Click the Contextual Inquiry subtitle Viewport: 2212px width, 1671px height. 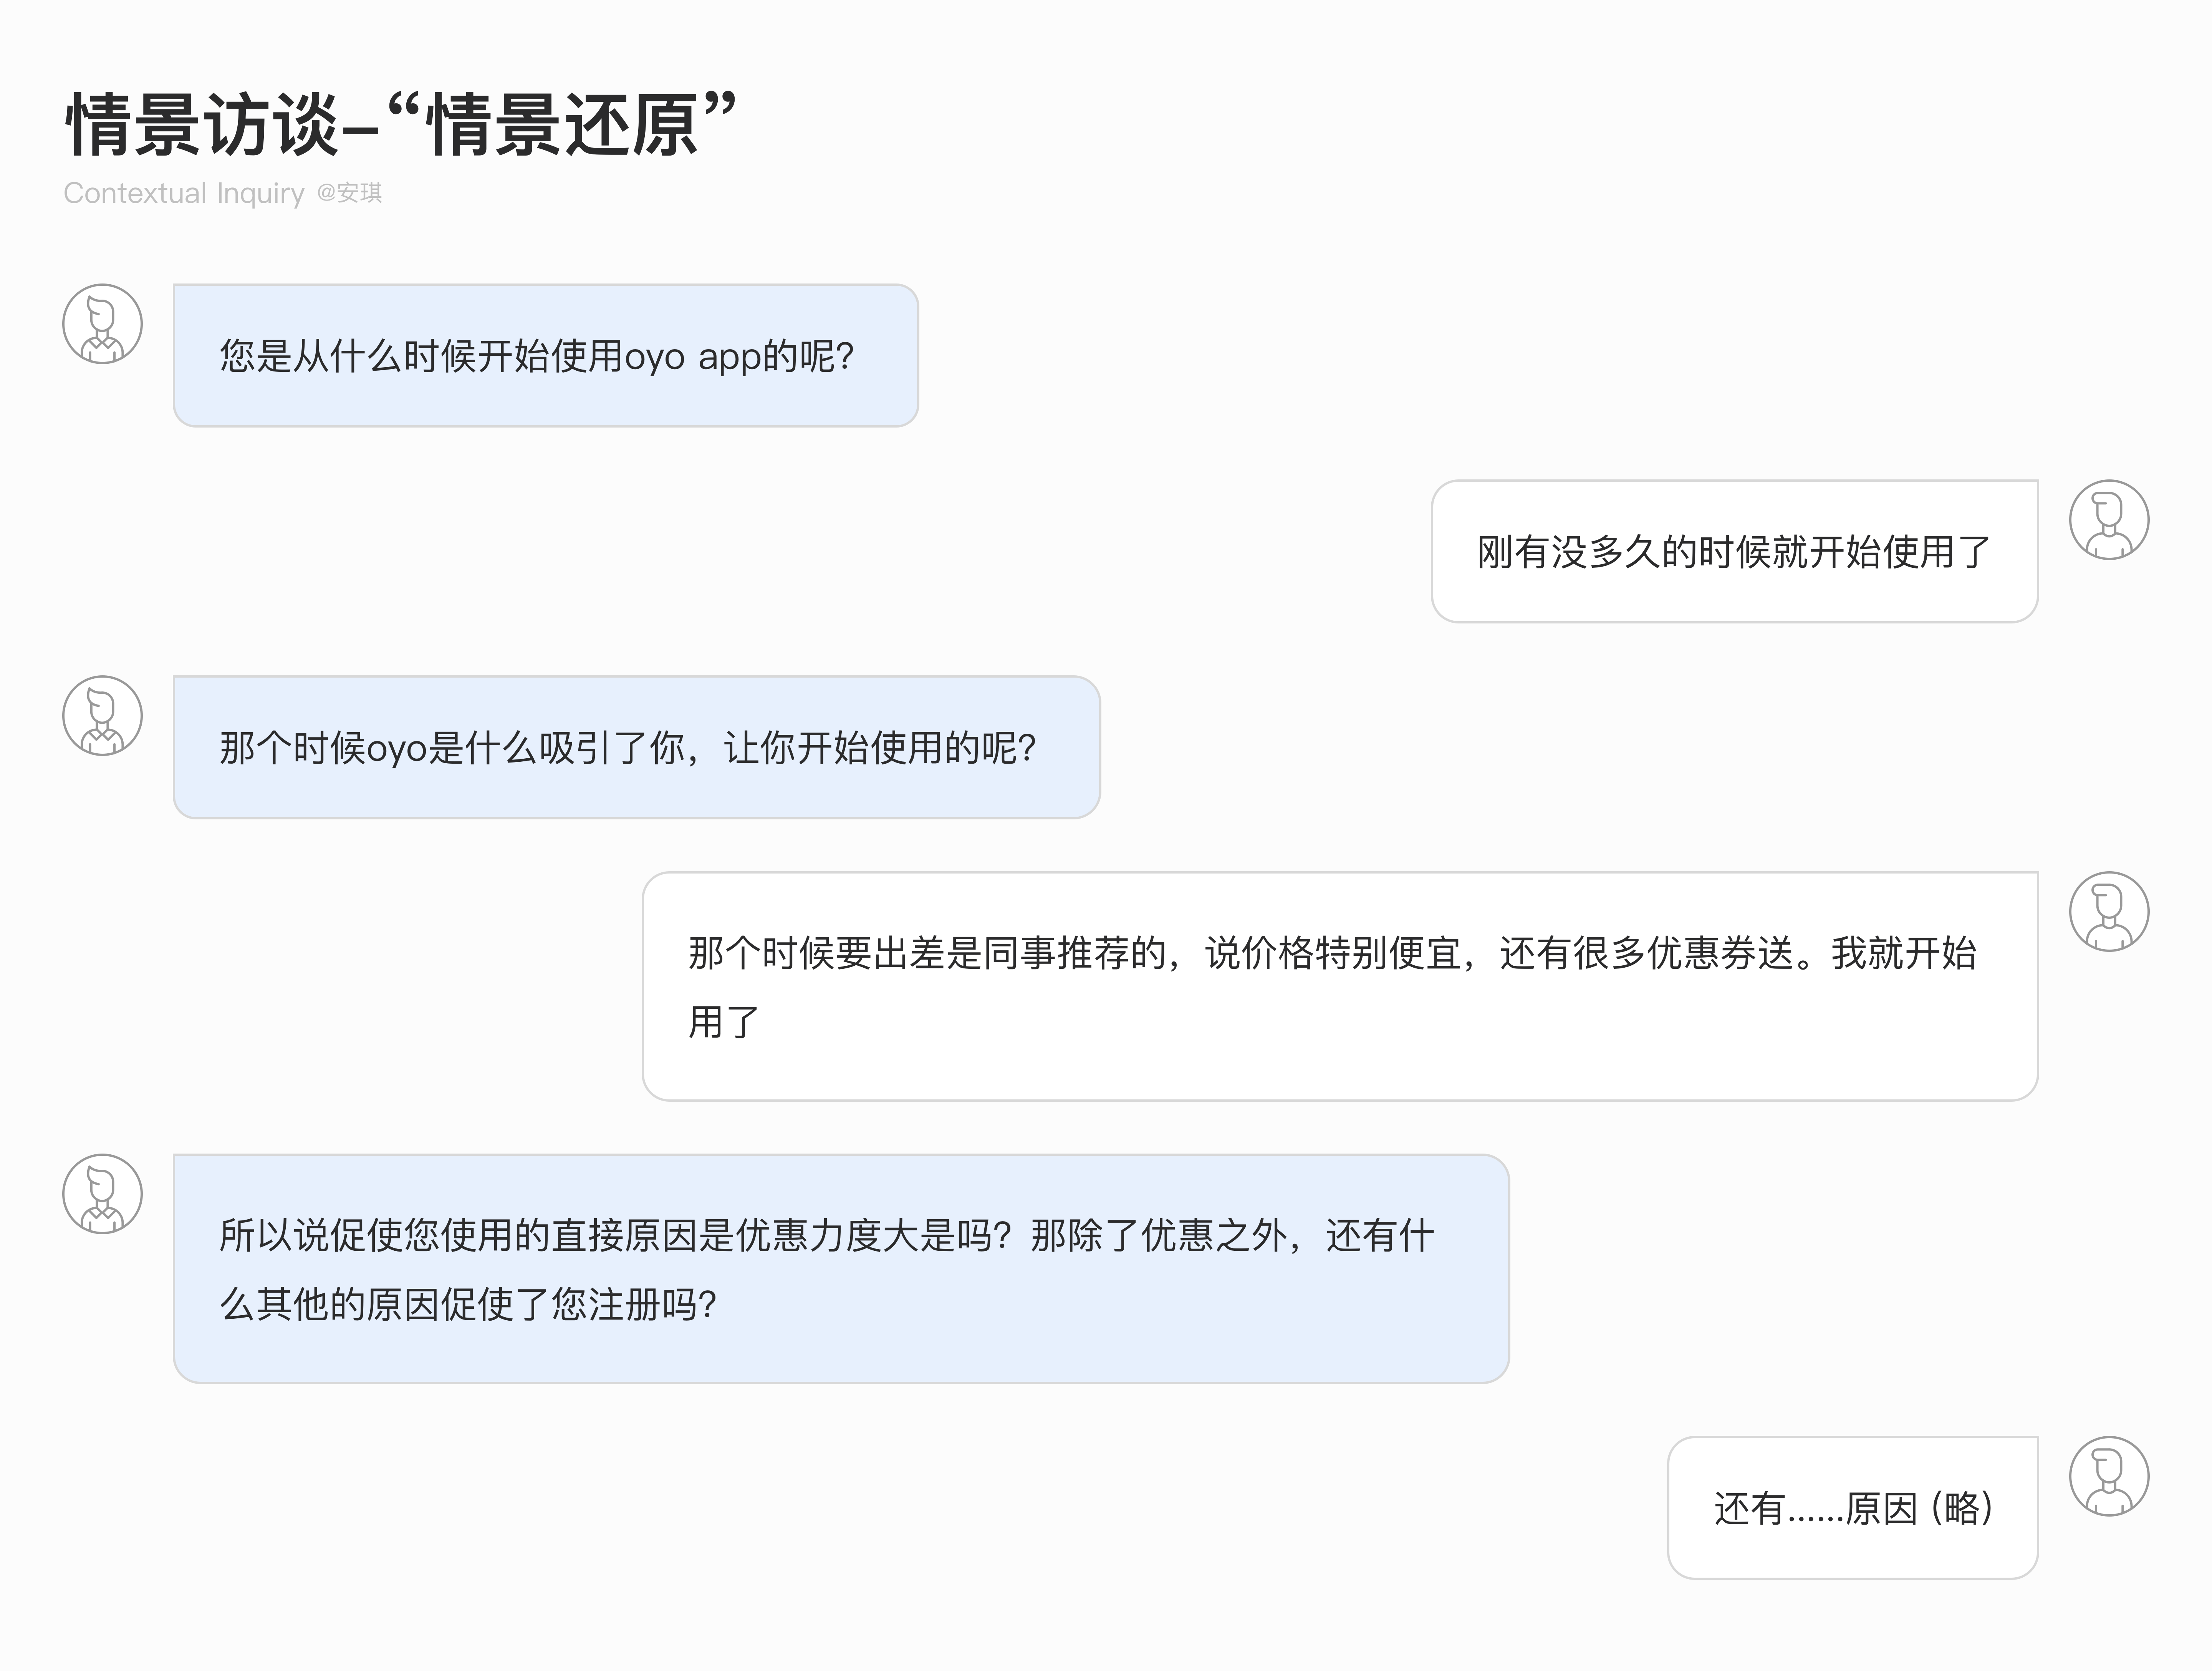coord(184,193)
